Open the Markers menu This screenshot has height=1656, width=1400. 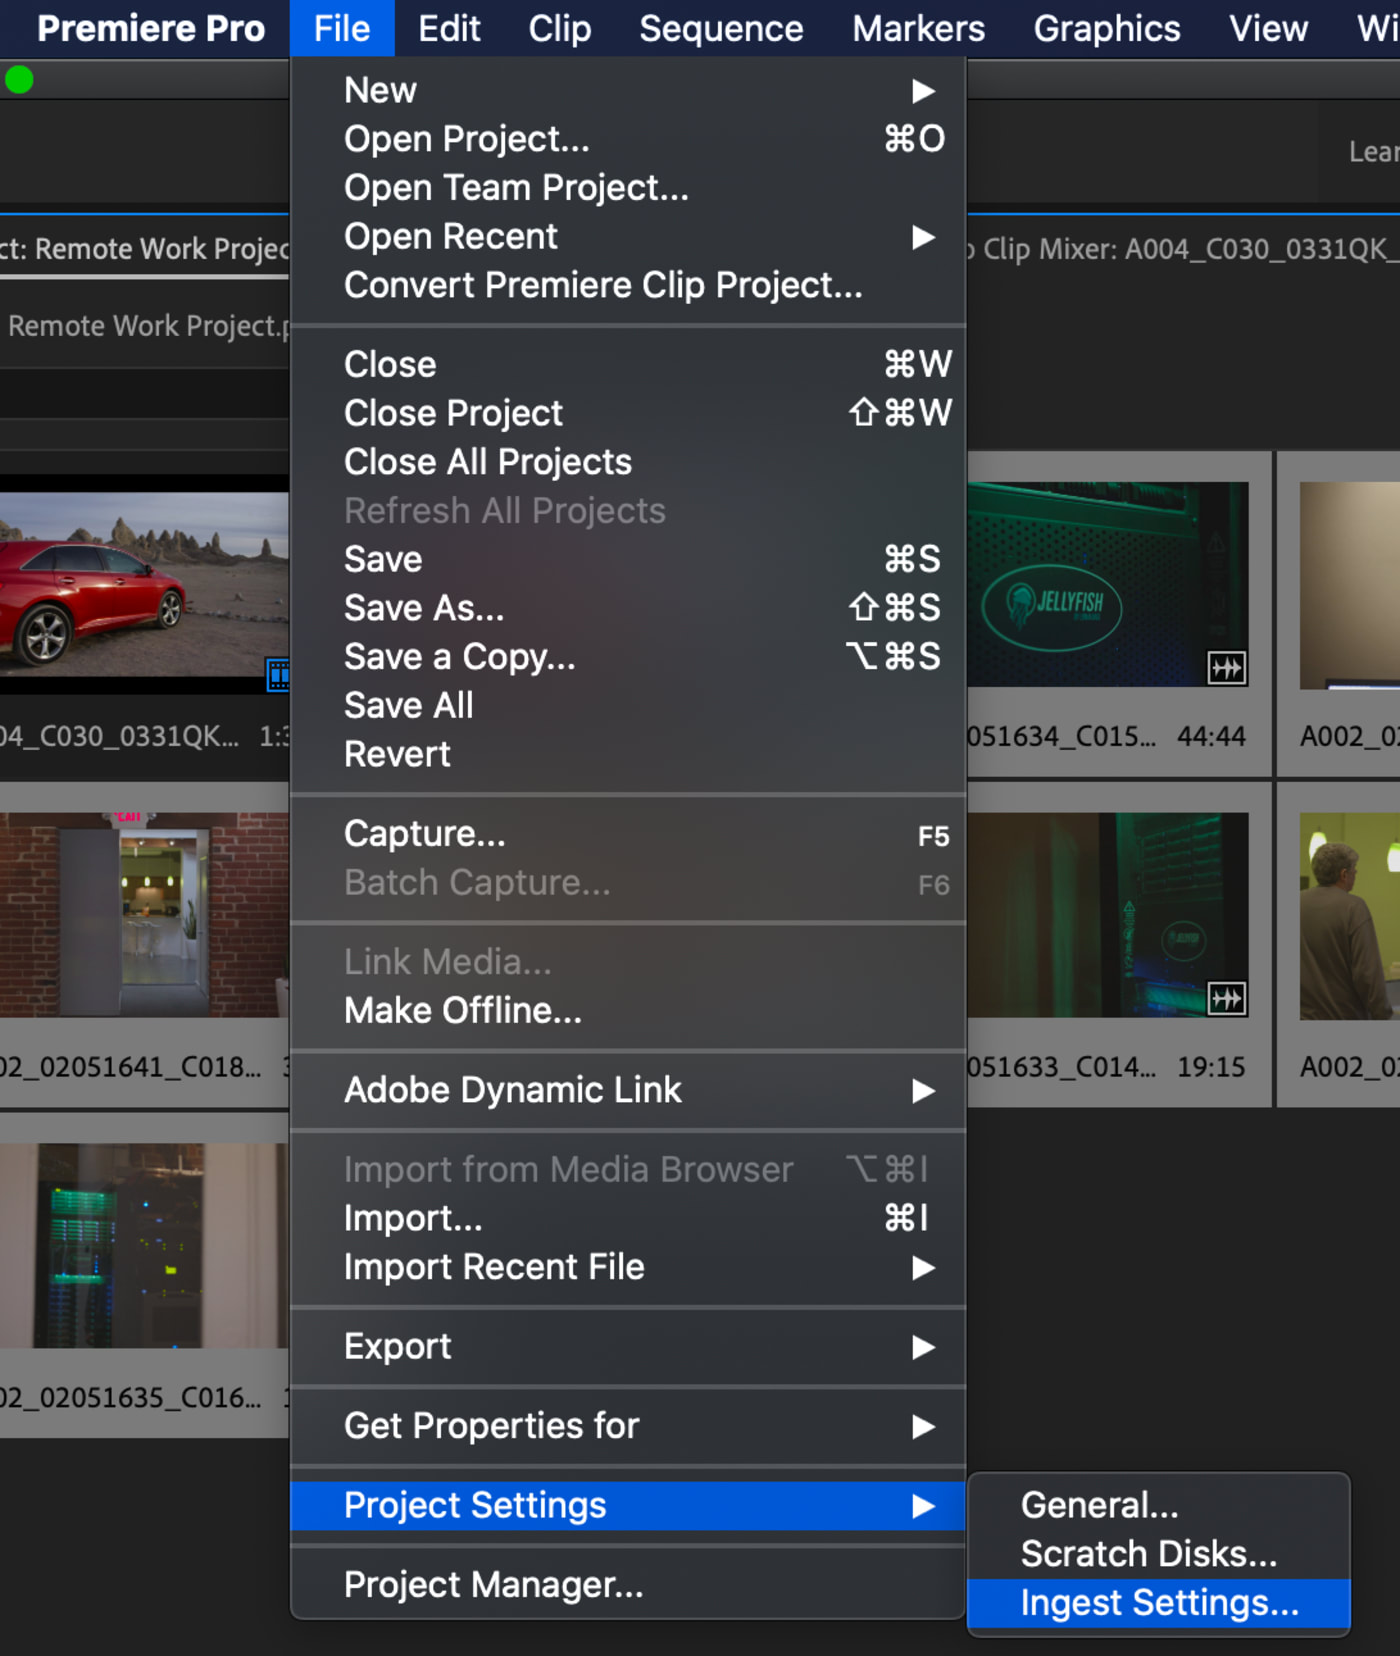[x=918, y=28]
